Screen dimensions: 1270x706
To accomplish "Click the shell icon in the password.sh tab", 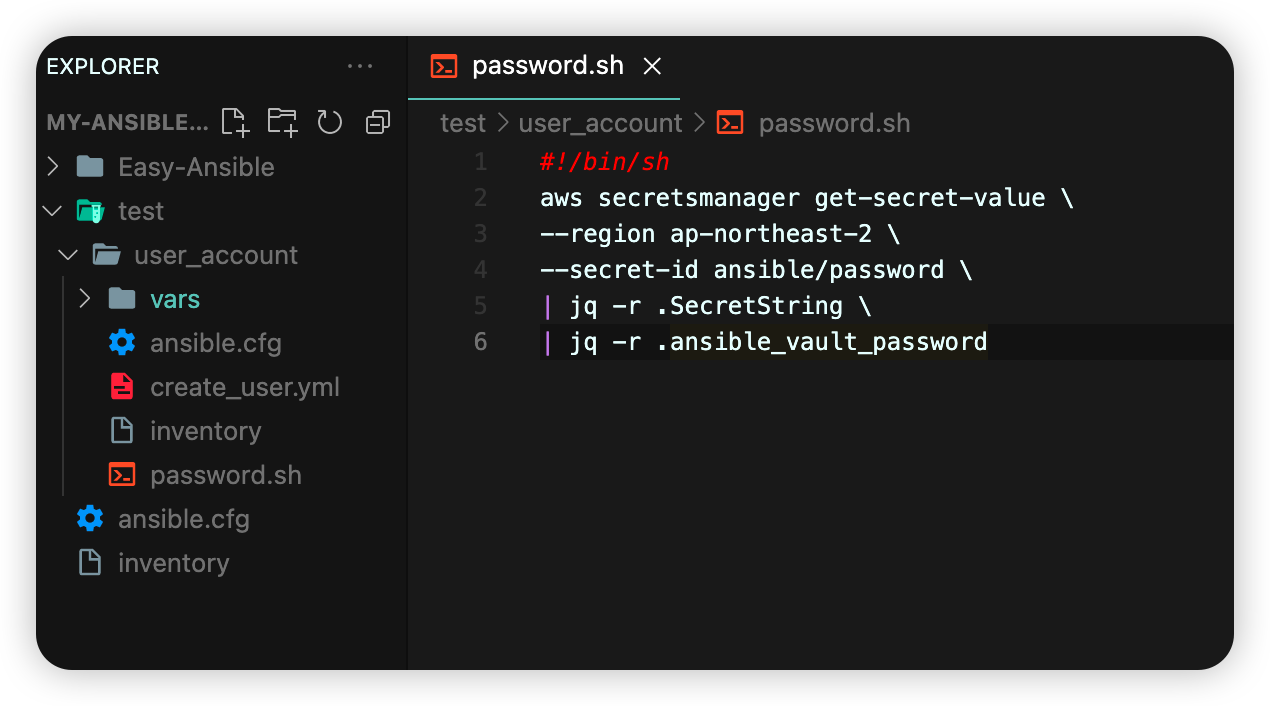I will tap(444, 66).
